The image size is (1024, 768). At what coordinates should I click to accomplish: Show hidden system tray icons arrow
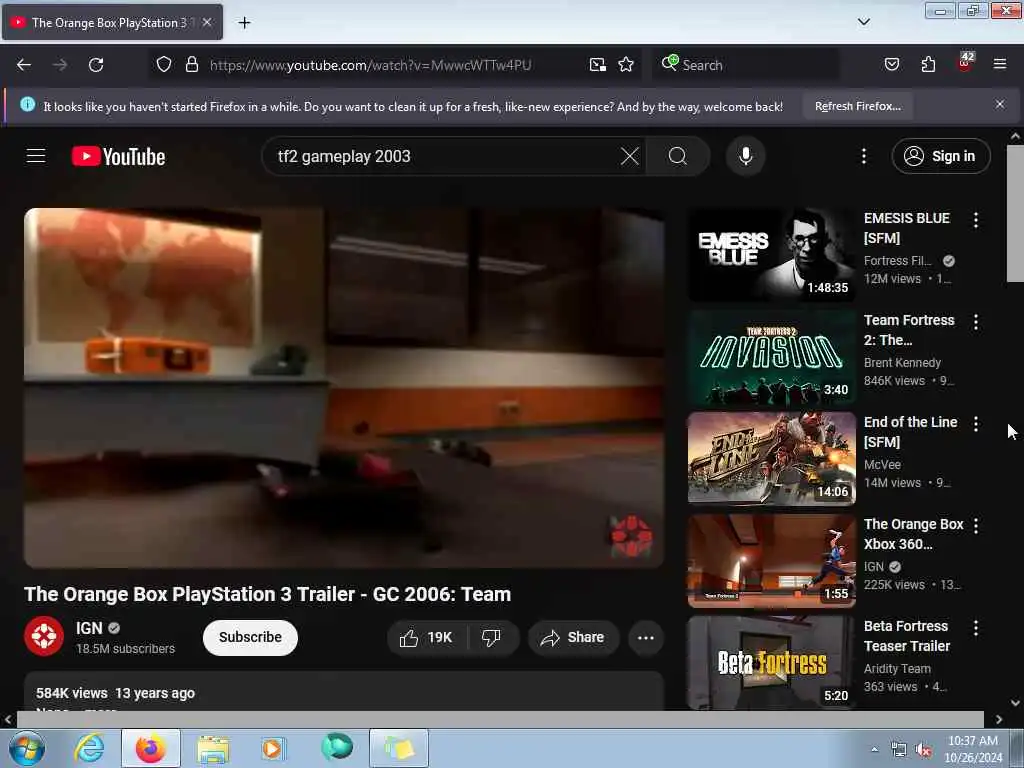(874, 749)
